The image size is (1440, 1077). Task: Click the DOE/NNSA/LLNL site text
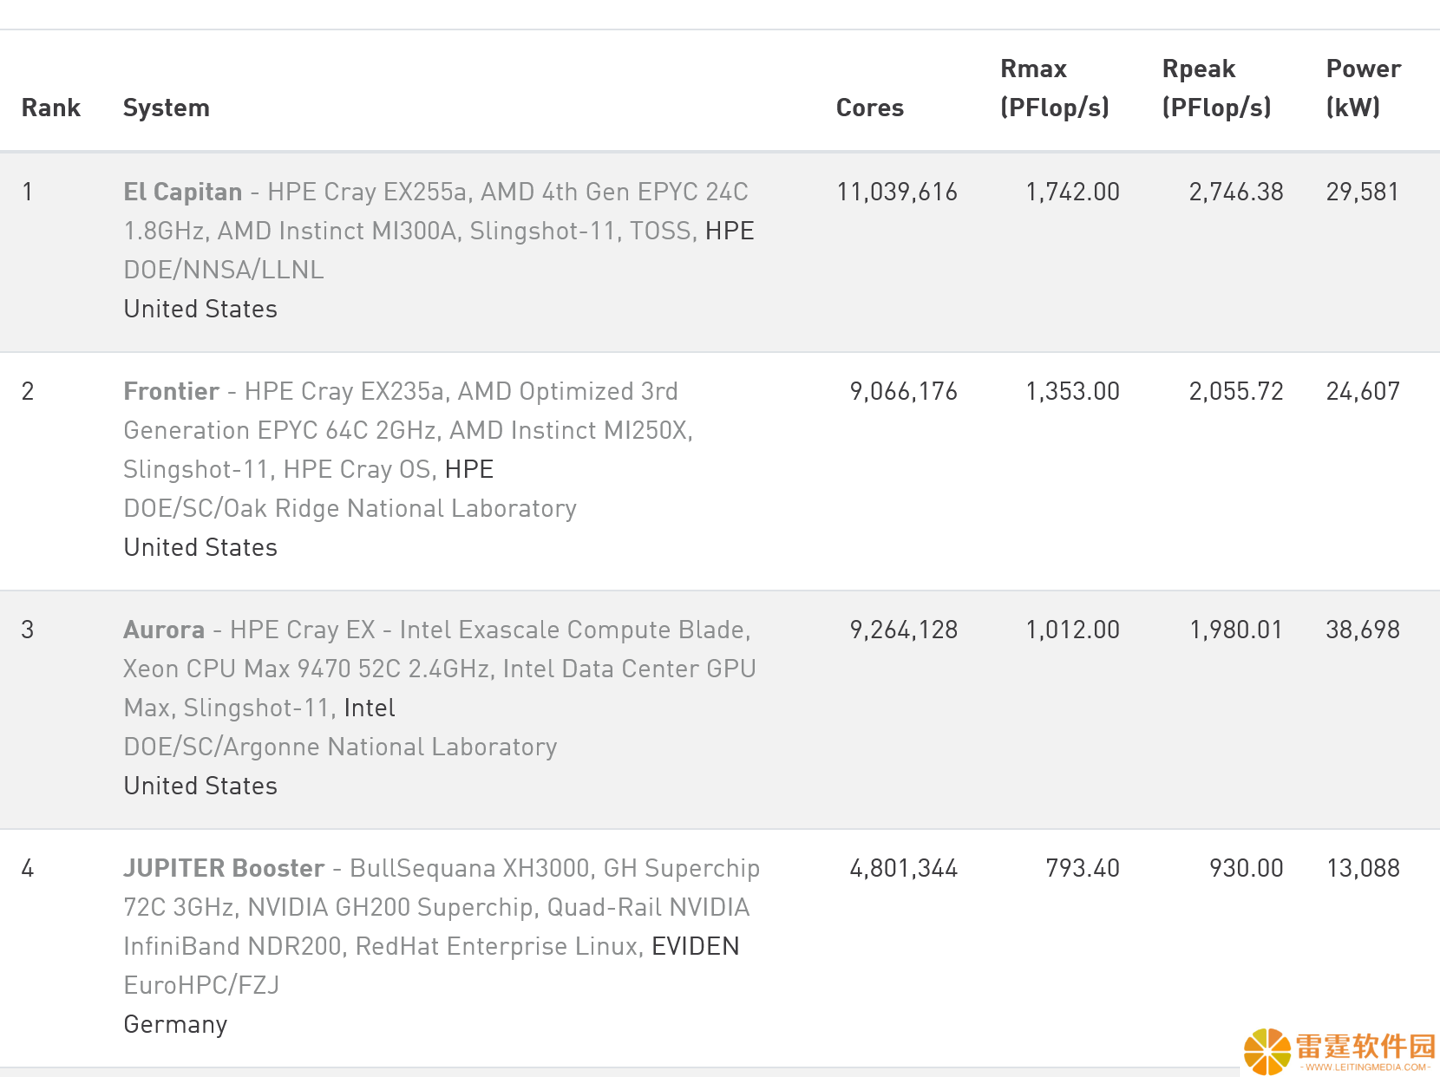coord(224,269)
